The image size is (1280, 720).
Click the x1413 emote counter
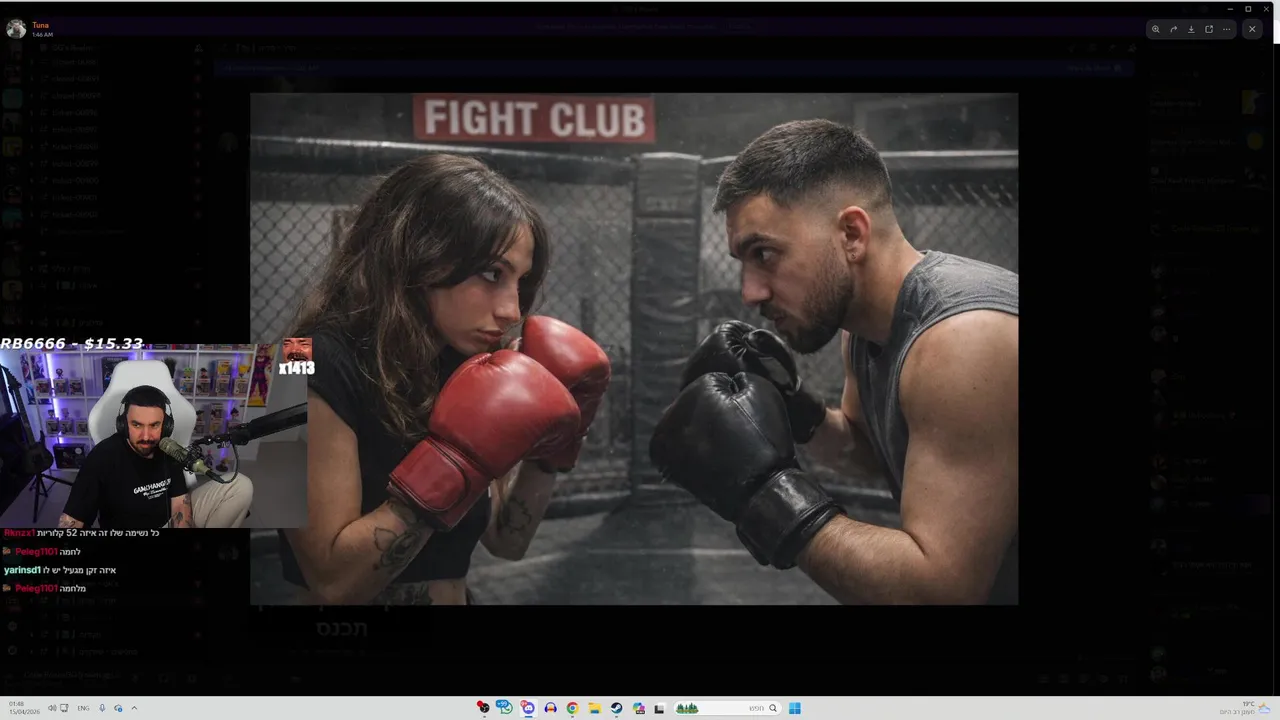(296, 368)
